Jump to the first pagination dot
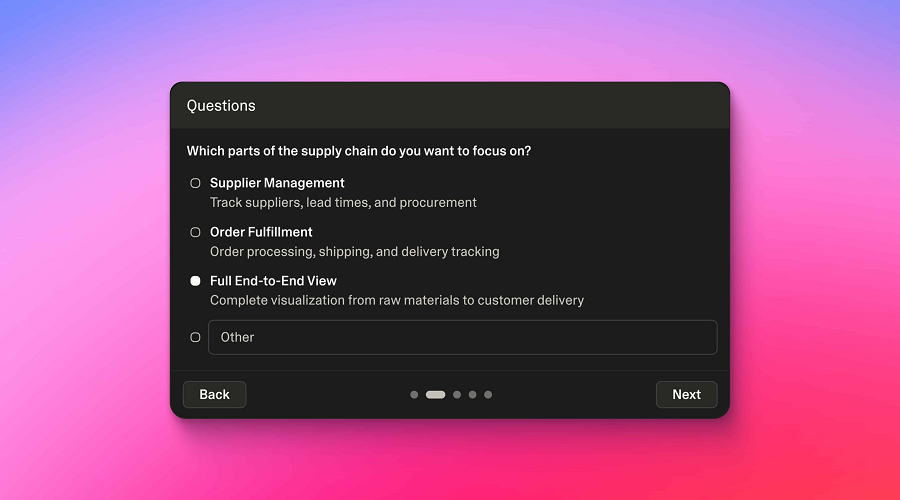The width and height of the screenshot is (900, 500). coord(414,395)
